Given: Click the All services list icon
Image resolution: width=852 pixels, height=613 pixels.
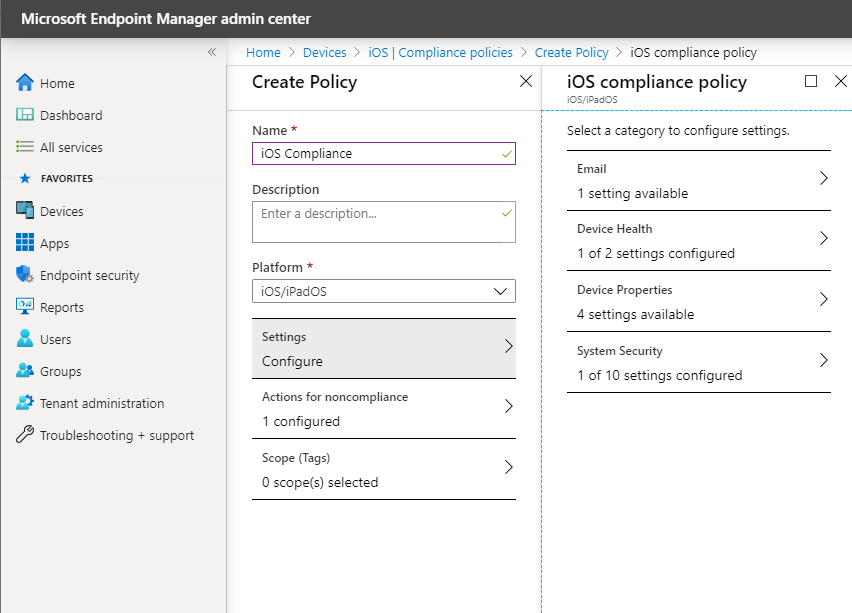Looking at the screenshot, I should tap(25, 147).
